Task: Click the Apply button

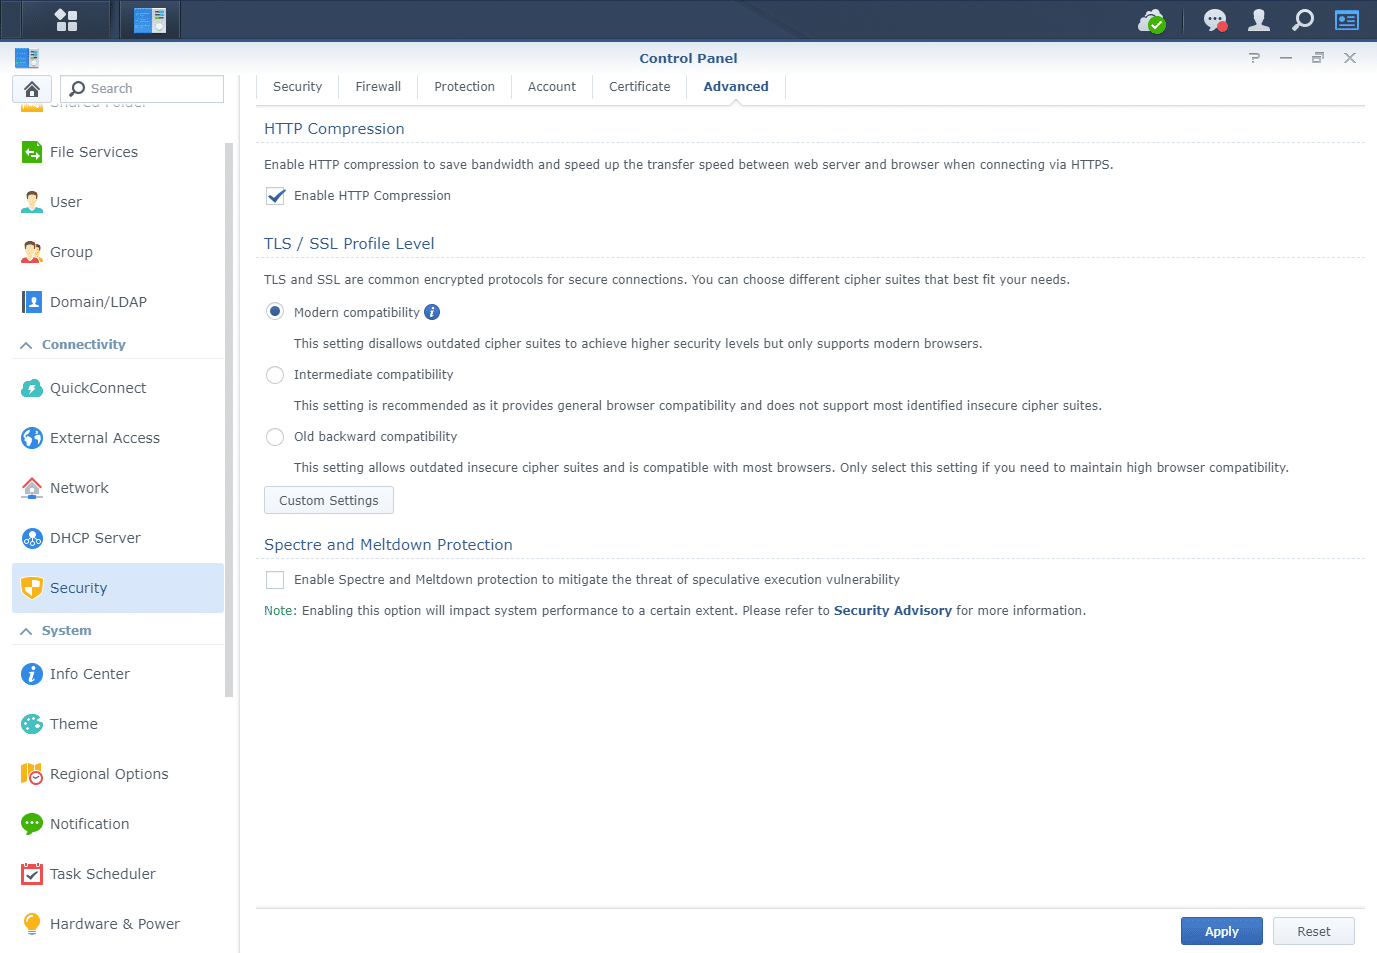Action: click(x=1222, y=931)
